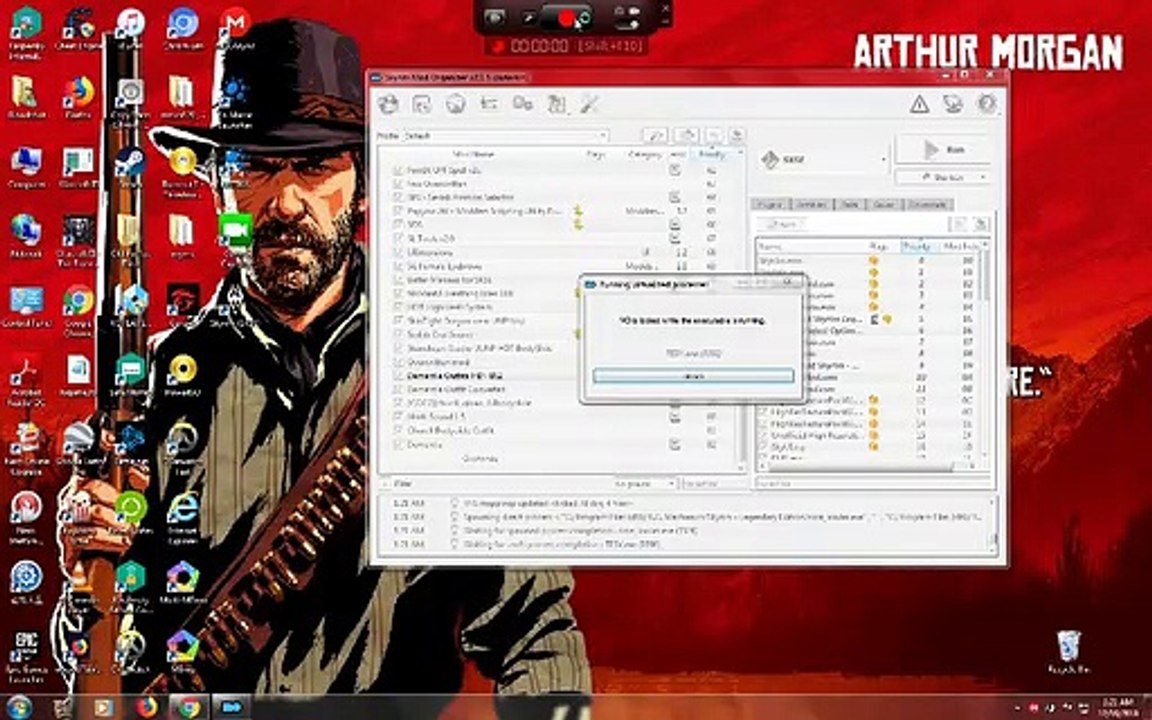The image size is (1152, 720).
Task: Click the Unlock button in the dialog
Action: pyautogui.click(x=693, y=375)
